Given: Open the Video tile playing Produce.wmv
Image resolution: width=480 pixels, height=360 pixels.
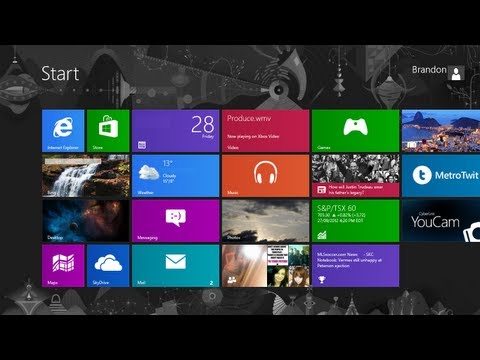Looking at the screenshot, I should pyautogui.click(x=266, y=131).
